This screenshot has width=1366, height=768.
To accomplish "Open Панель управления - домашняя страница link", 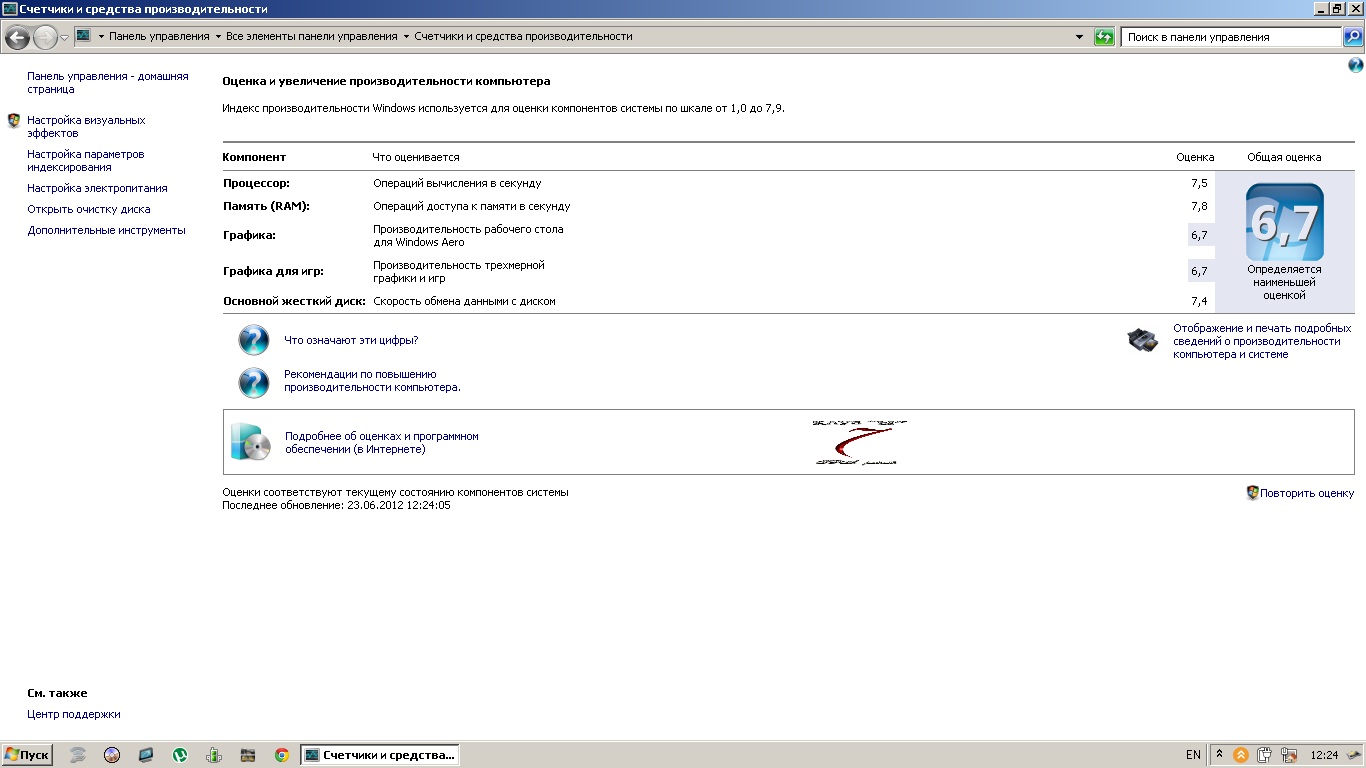I will coord(107,83).
